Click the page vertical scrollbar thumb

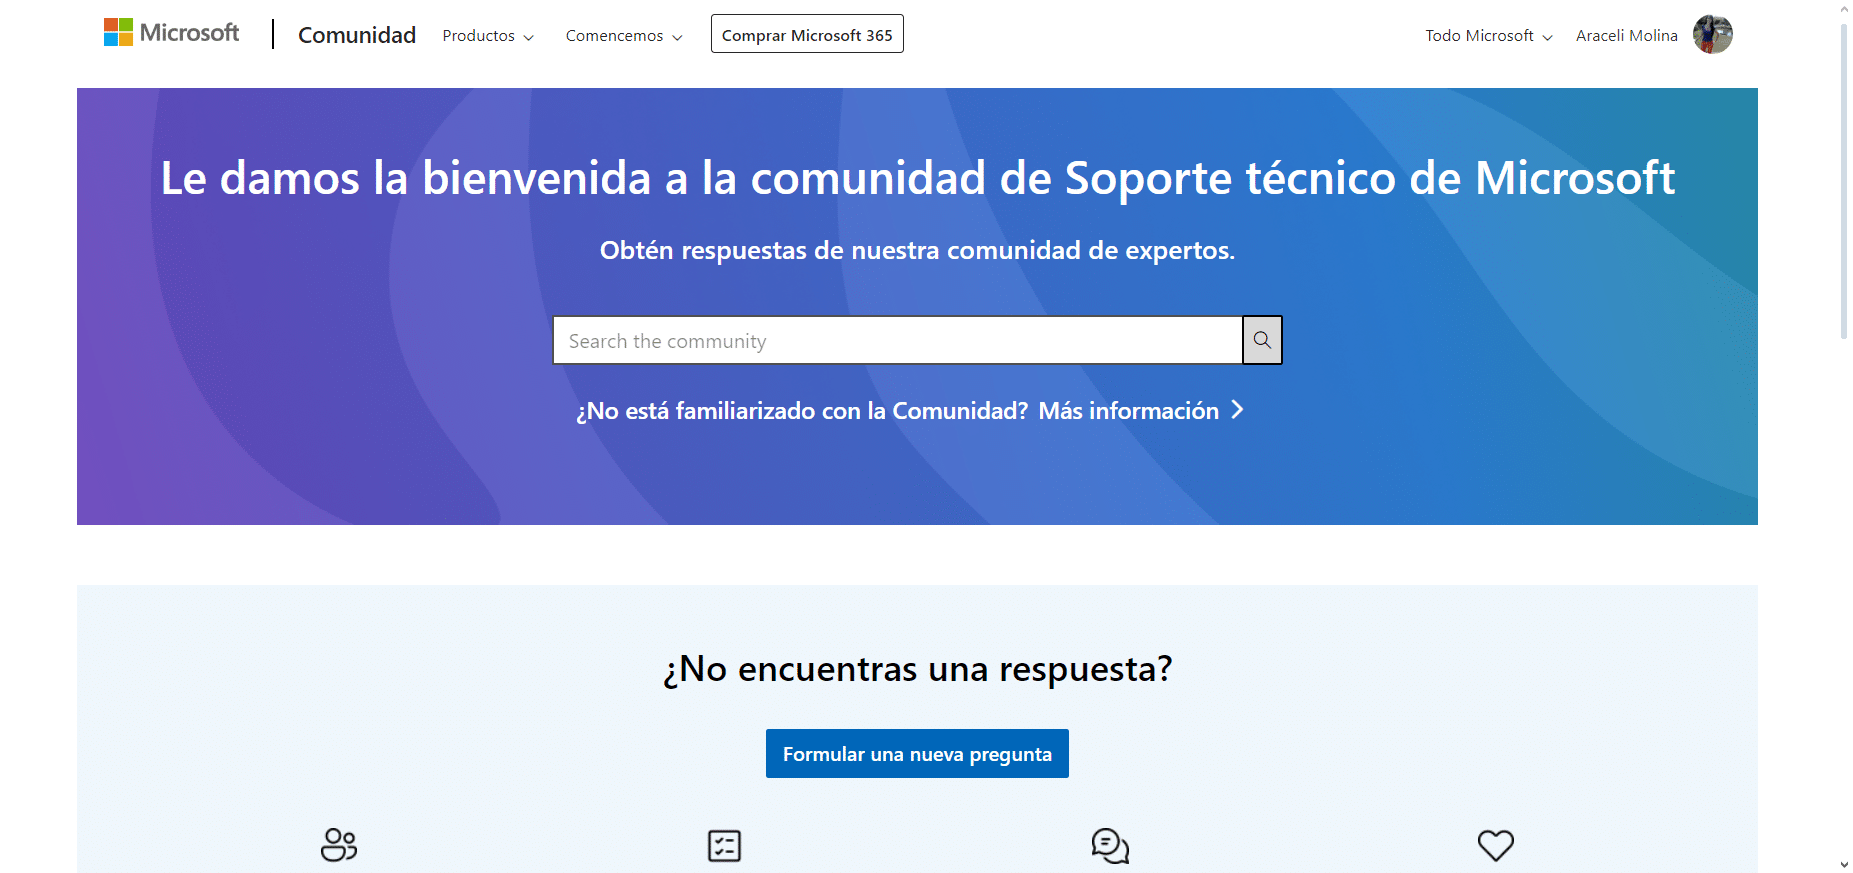[1844, 180]
